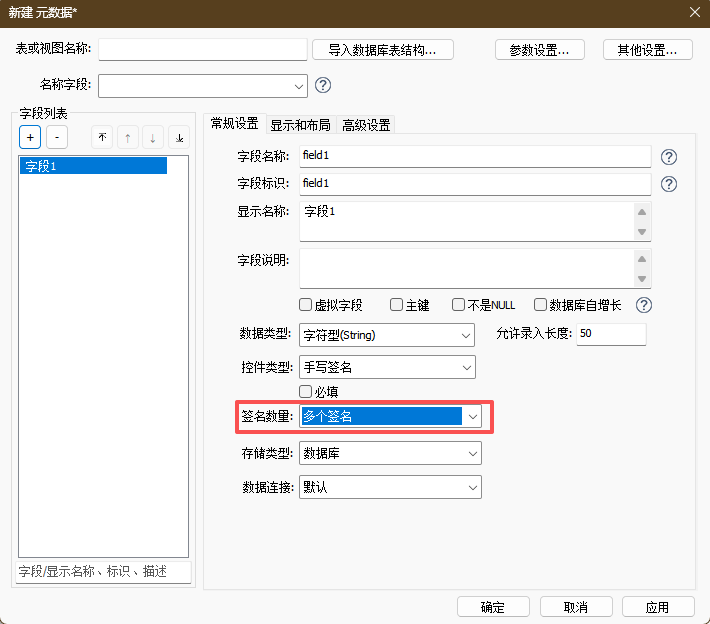This screenshot has width=710, height=624.
Task: Click the 表或视图名称 input field
Action: click(x=203, y=50)
